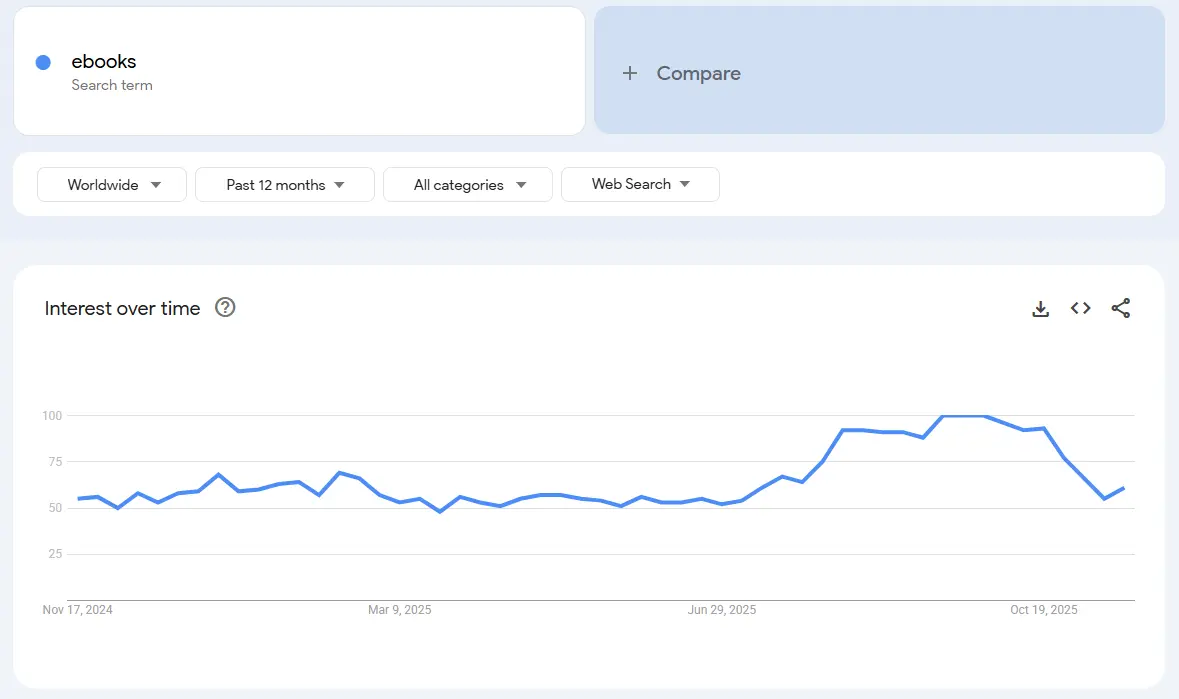The height and width of the screenshot is (699, 1179).
Task: Select the Jun 29, 2025 axis date
Action: click(722, 610)
